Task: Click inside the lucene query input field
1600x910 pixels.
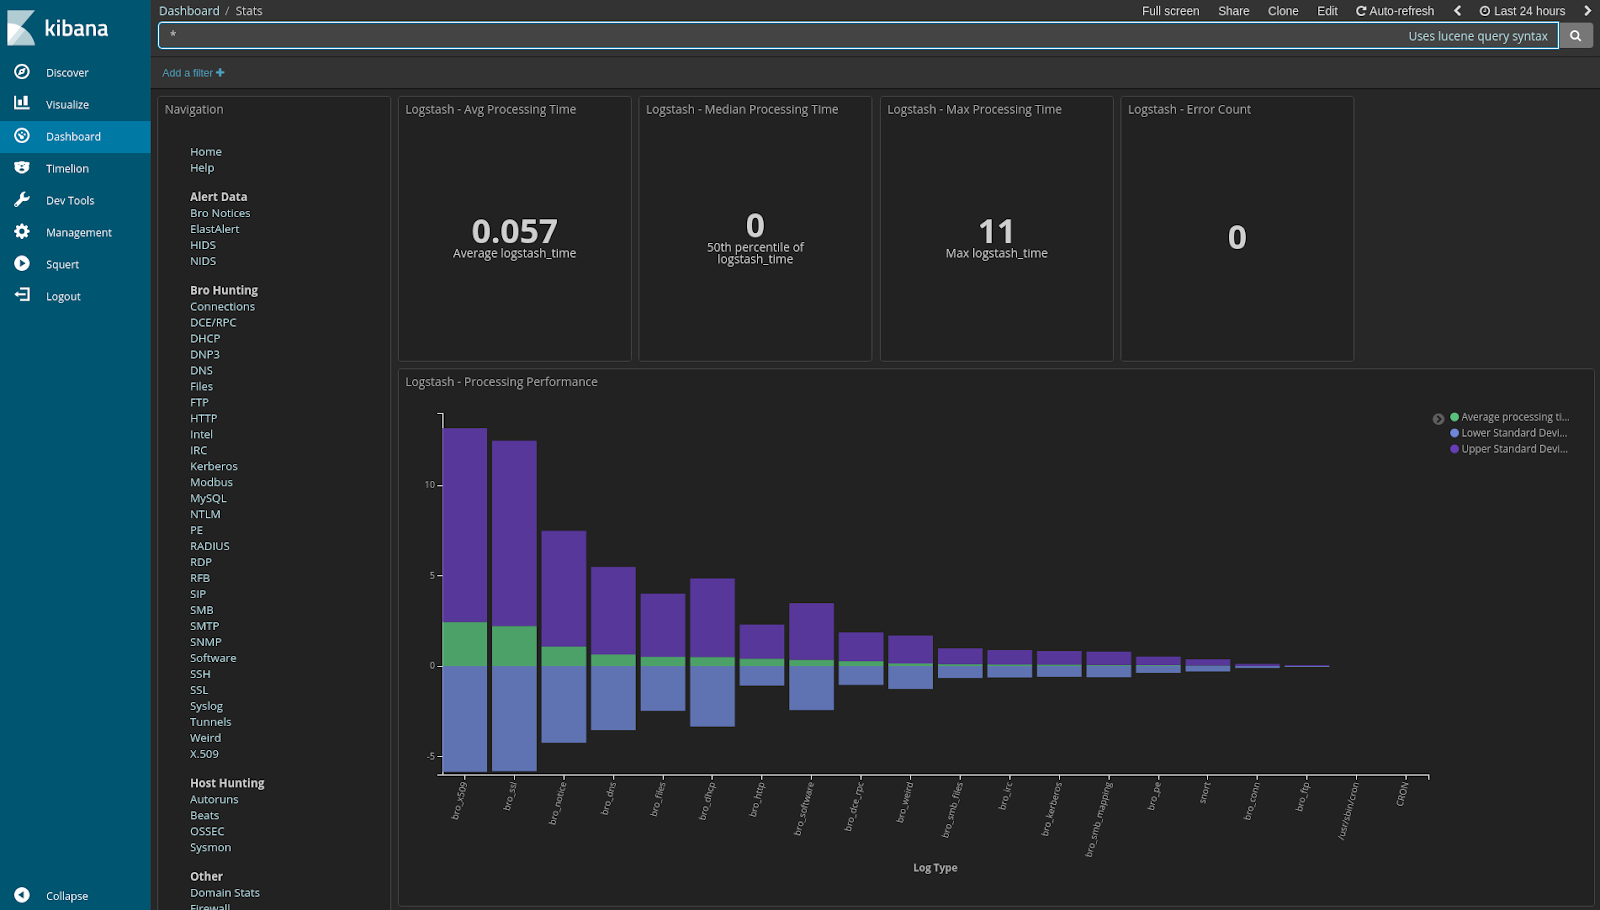Action: pos(700,35)
